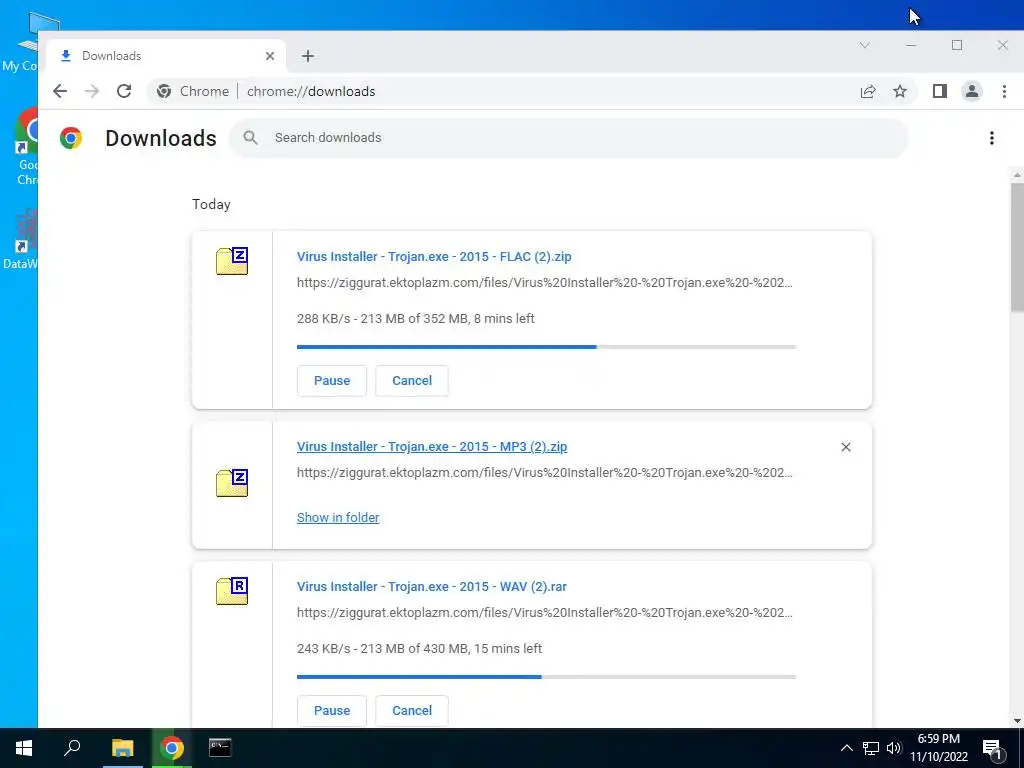Open taskbar search magnifier
The width and height of the screenshot is (1024, 768).
point(72,748)
